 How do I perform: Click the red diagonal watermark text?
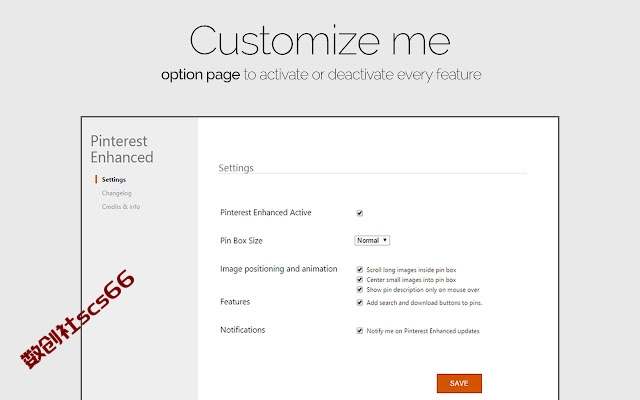coord(78,319)
